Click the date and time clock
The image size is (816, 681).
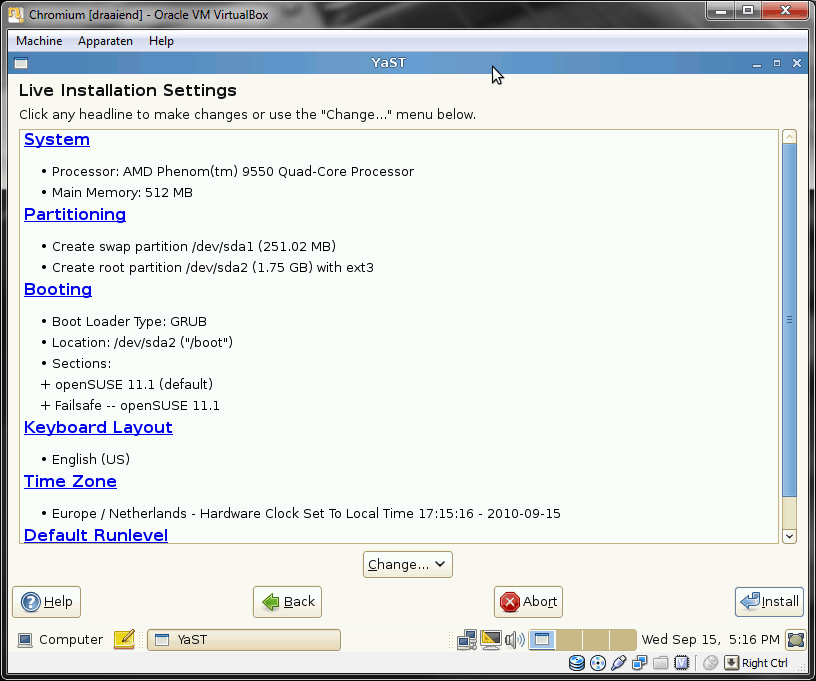click(x=710, y=639)
